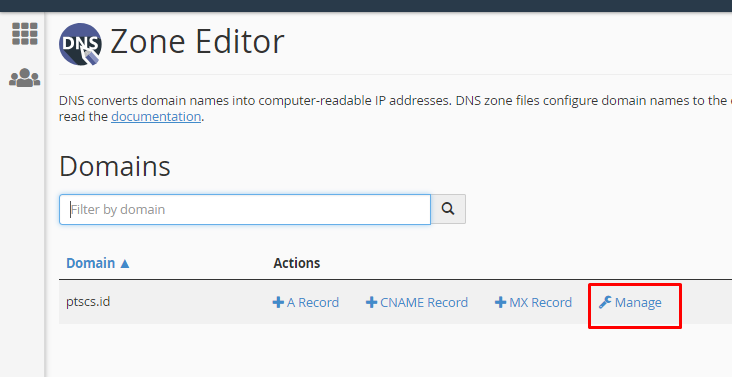Click the DNS Zone Editor logo icon

80,44
